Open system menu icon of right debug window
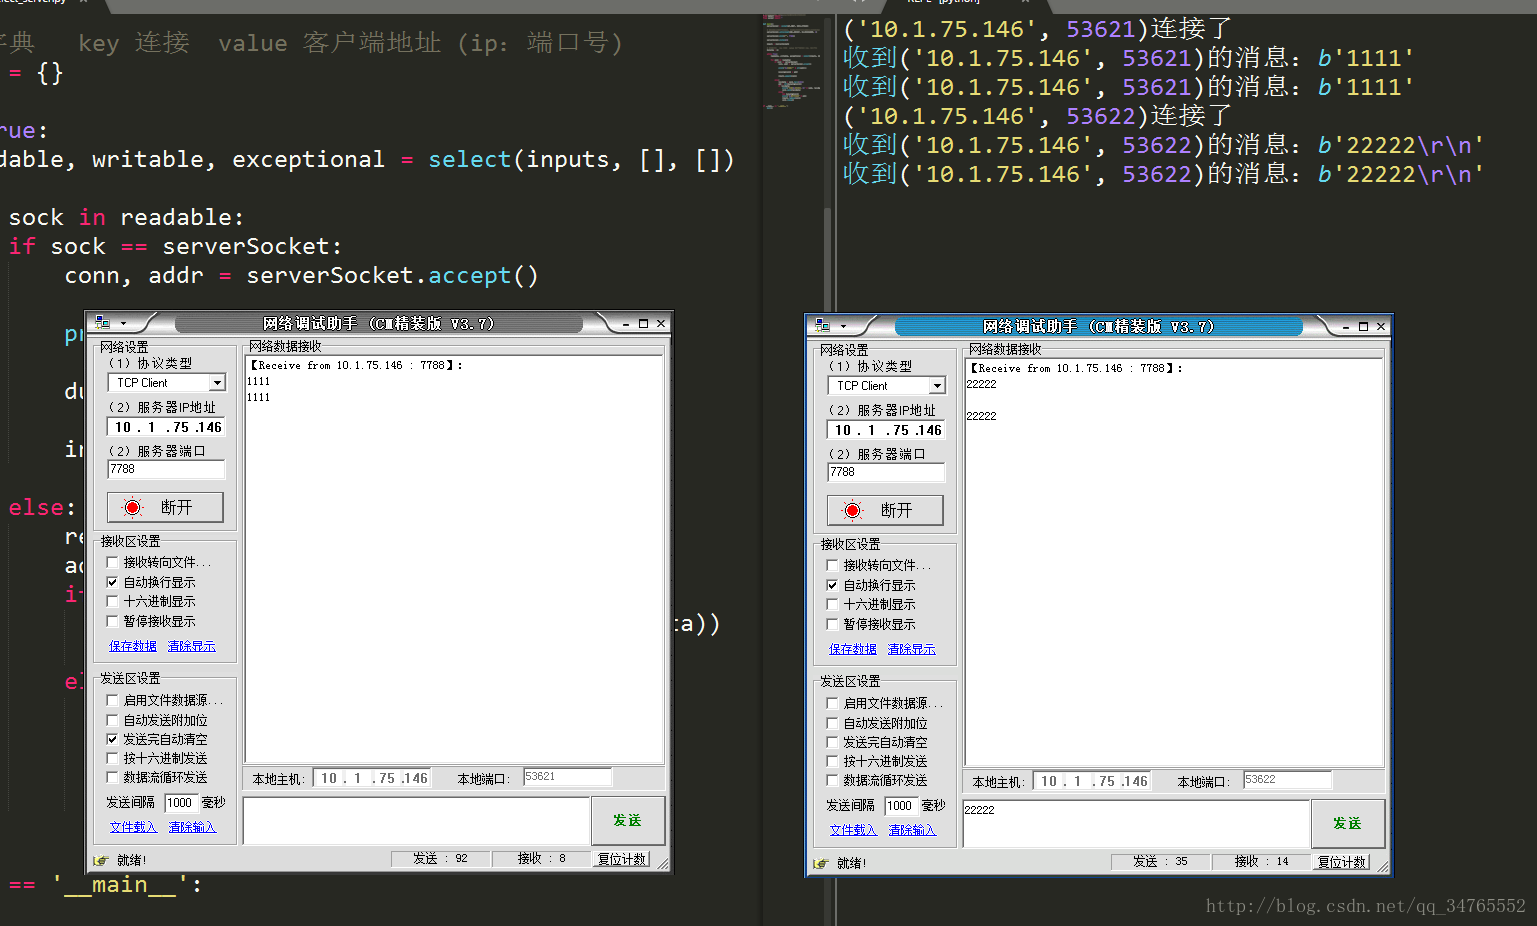Viewport: 1537px width, 926px height. 822,326
